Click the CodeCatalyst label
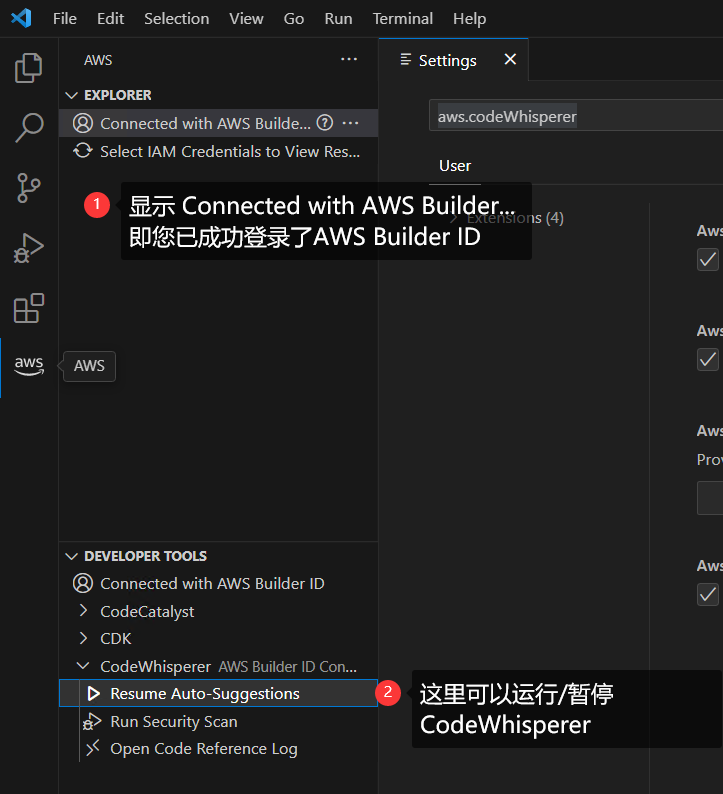Screen dimensions: 723x794 tap(147, 612)
